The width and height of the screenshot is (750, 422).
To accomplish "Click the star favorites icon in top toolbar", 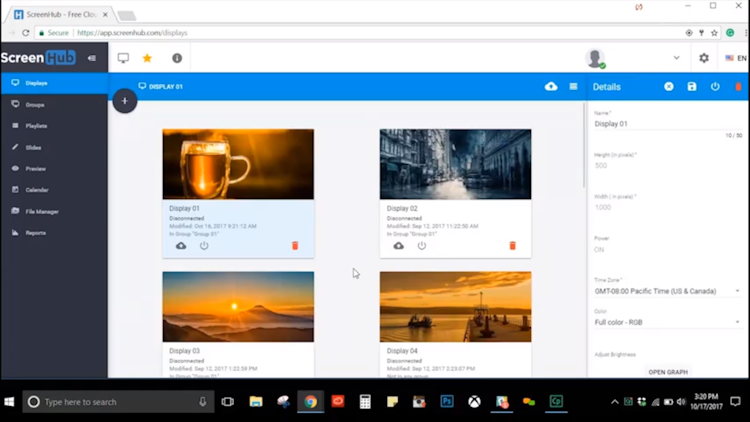I will pyautogui.click(x=147, y=58).
